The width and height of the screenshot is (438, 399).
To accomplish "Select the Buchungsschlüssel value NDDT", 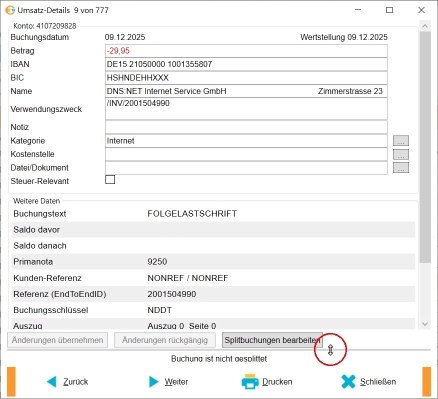I will pos(160,310).
